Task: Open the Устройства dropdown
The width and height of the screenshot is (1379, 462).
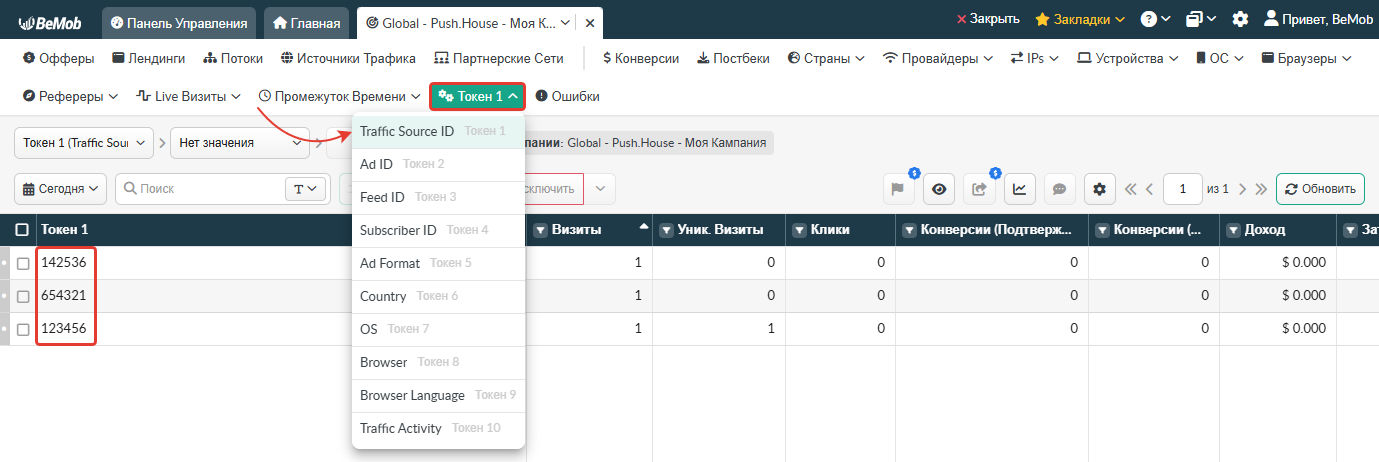Action: (1127, 59)
